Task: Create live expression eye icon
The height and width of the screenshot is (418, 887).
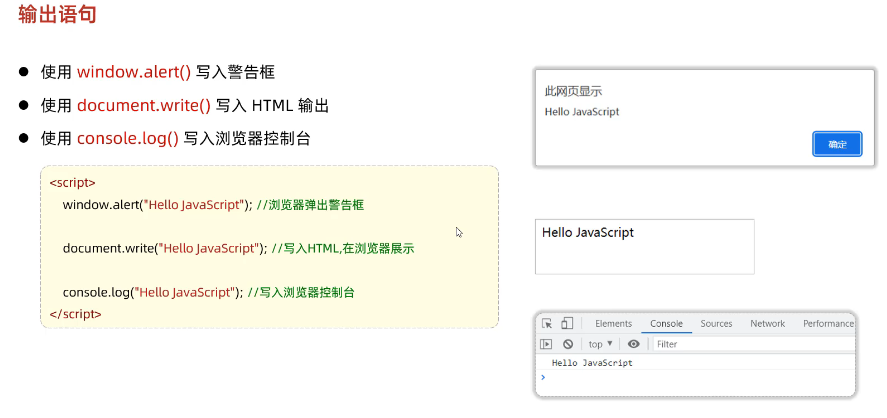Action: [x=634, y=344]
